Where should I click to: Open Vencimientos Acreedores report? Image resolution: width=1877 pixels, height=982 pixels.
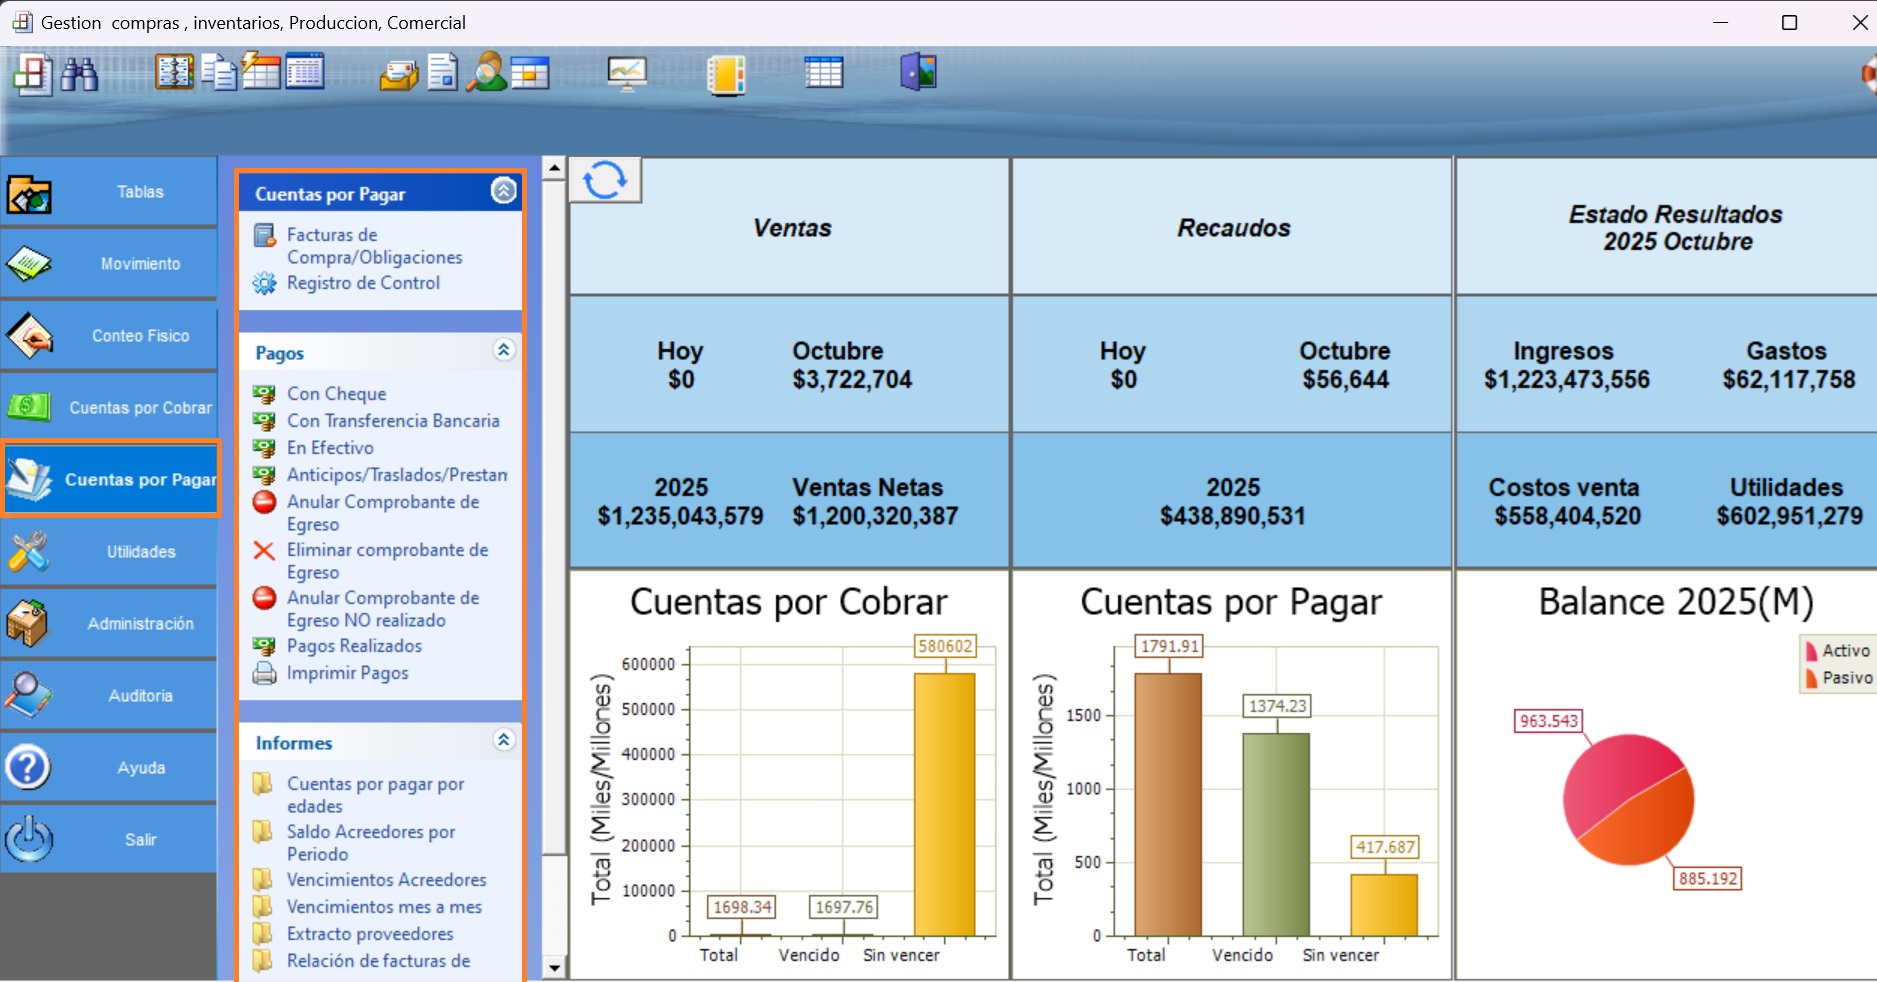[386, 880]
